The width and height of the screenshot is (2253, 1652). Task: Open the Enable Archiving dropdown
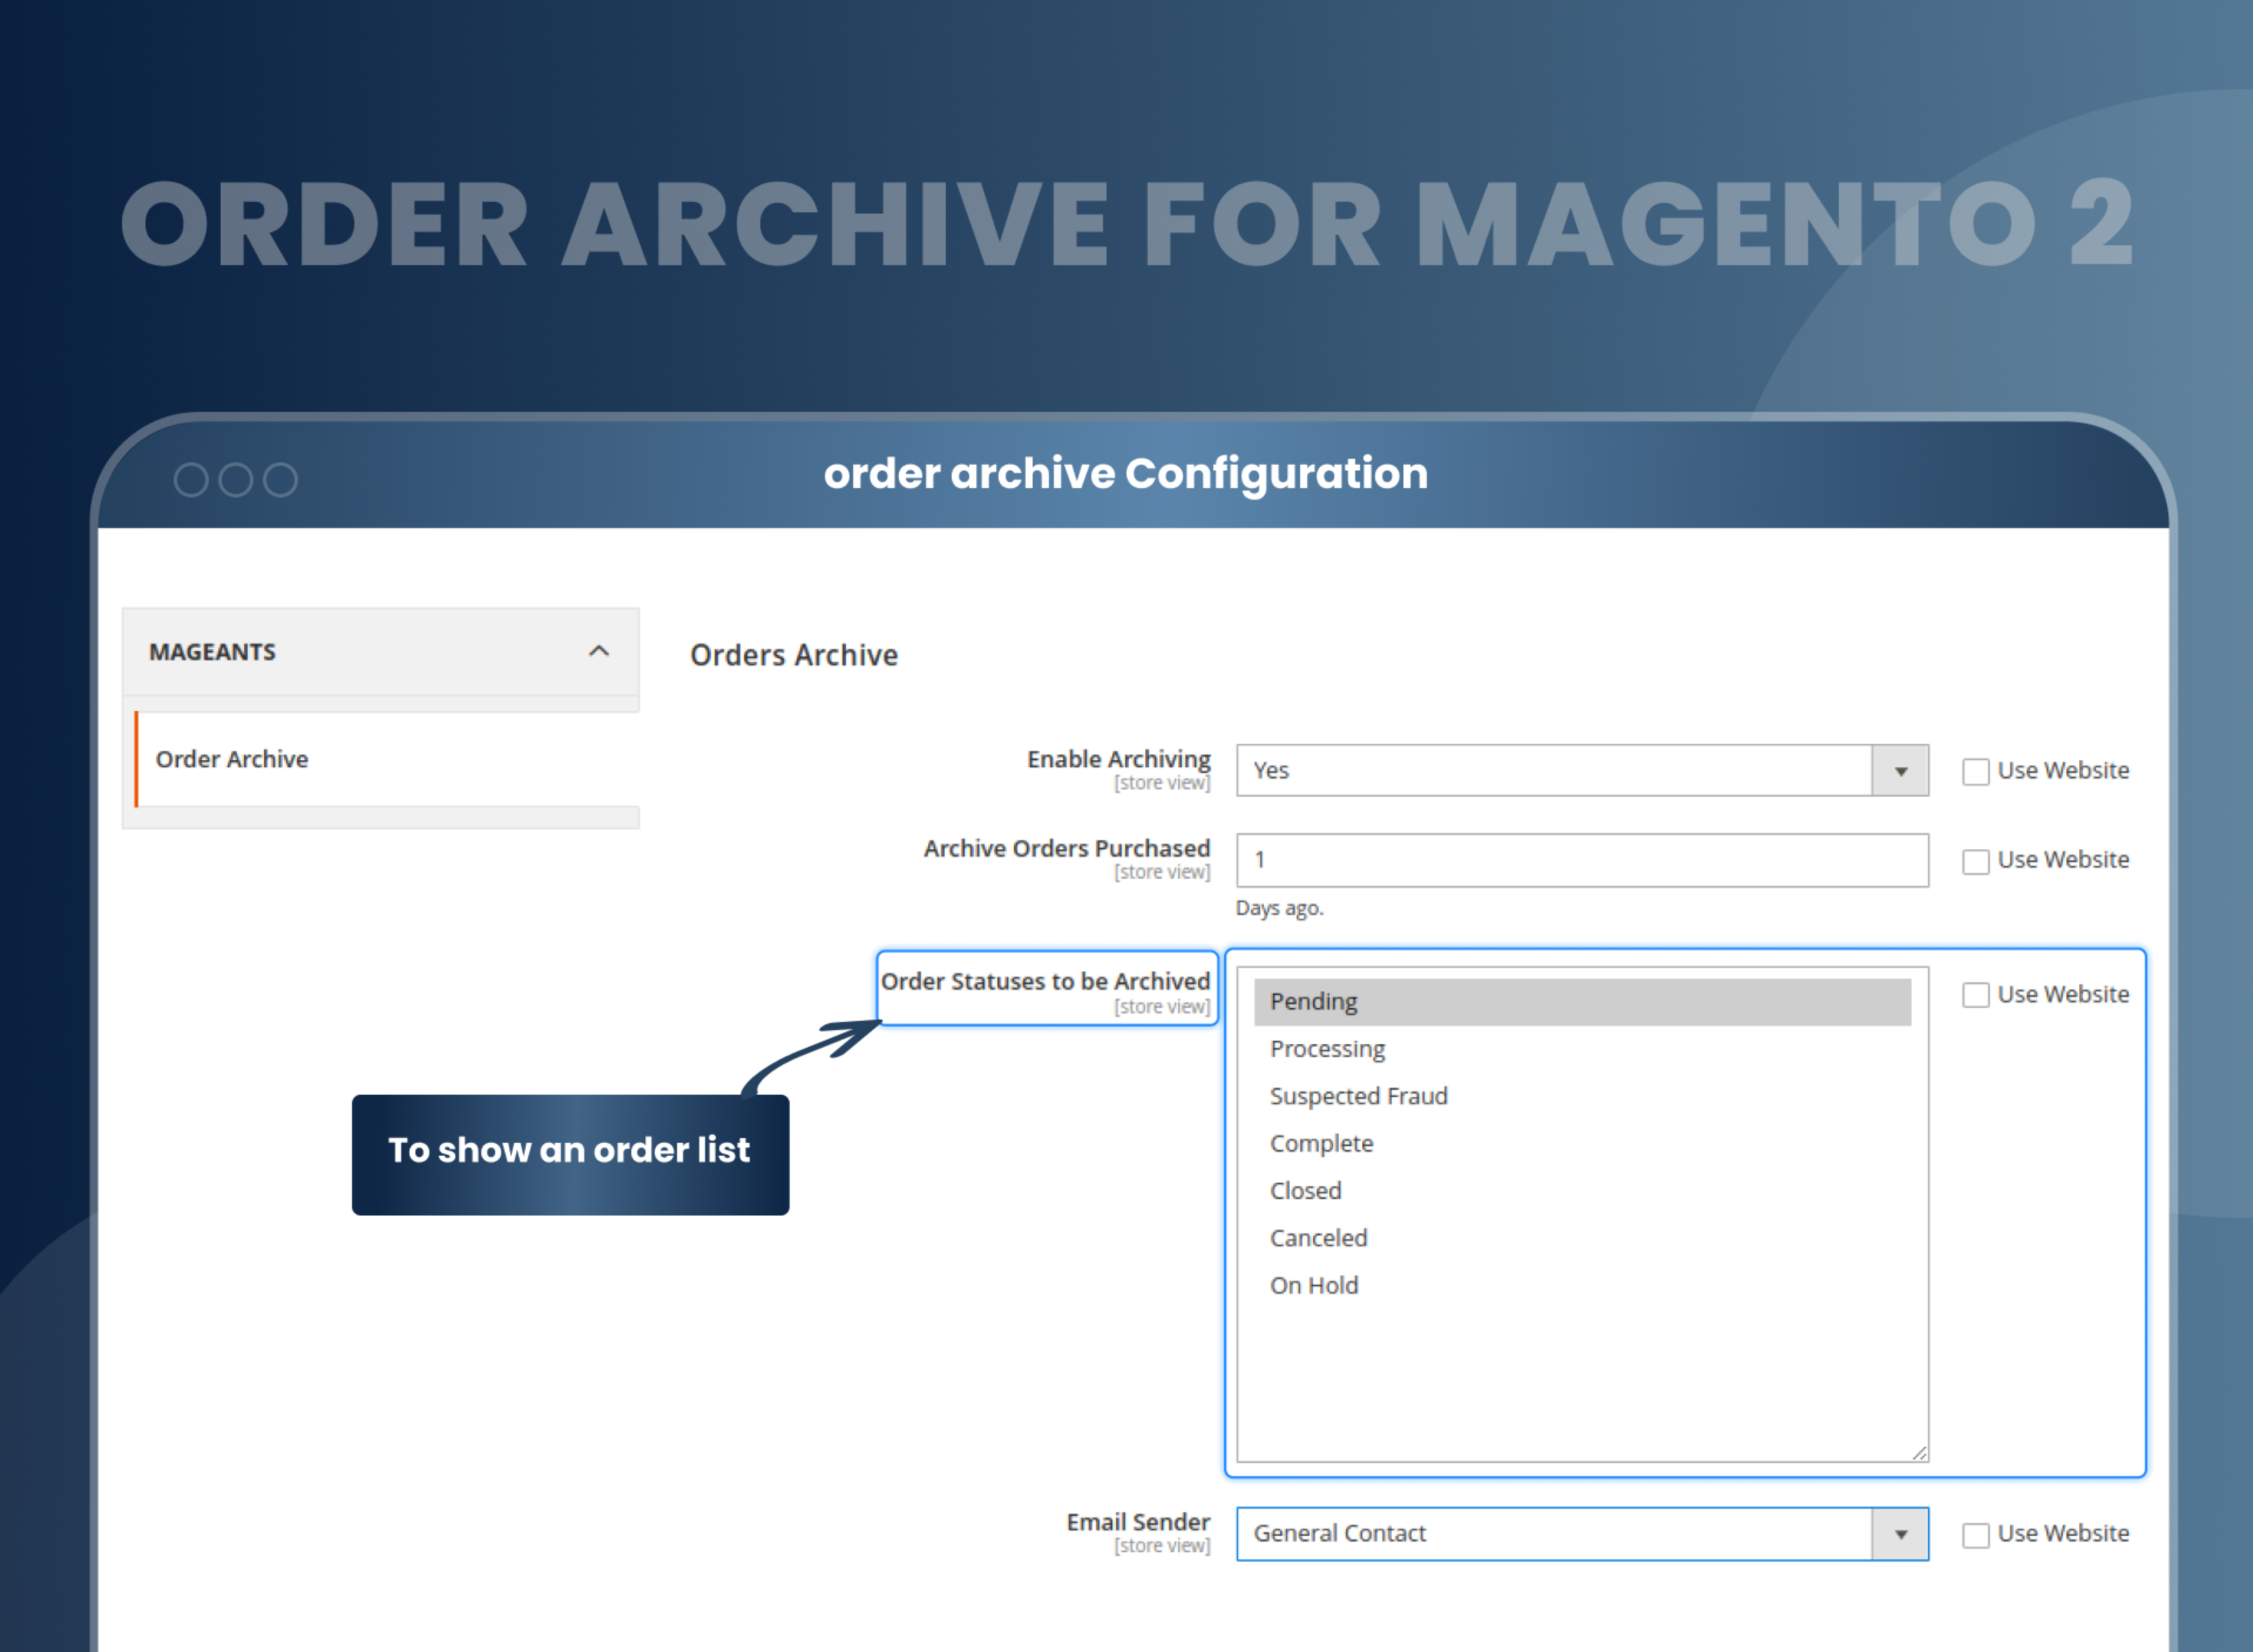coord(1582,770)
